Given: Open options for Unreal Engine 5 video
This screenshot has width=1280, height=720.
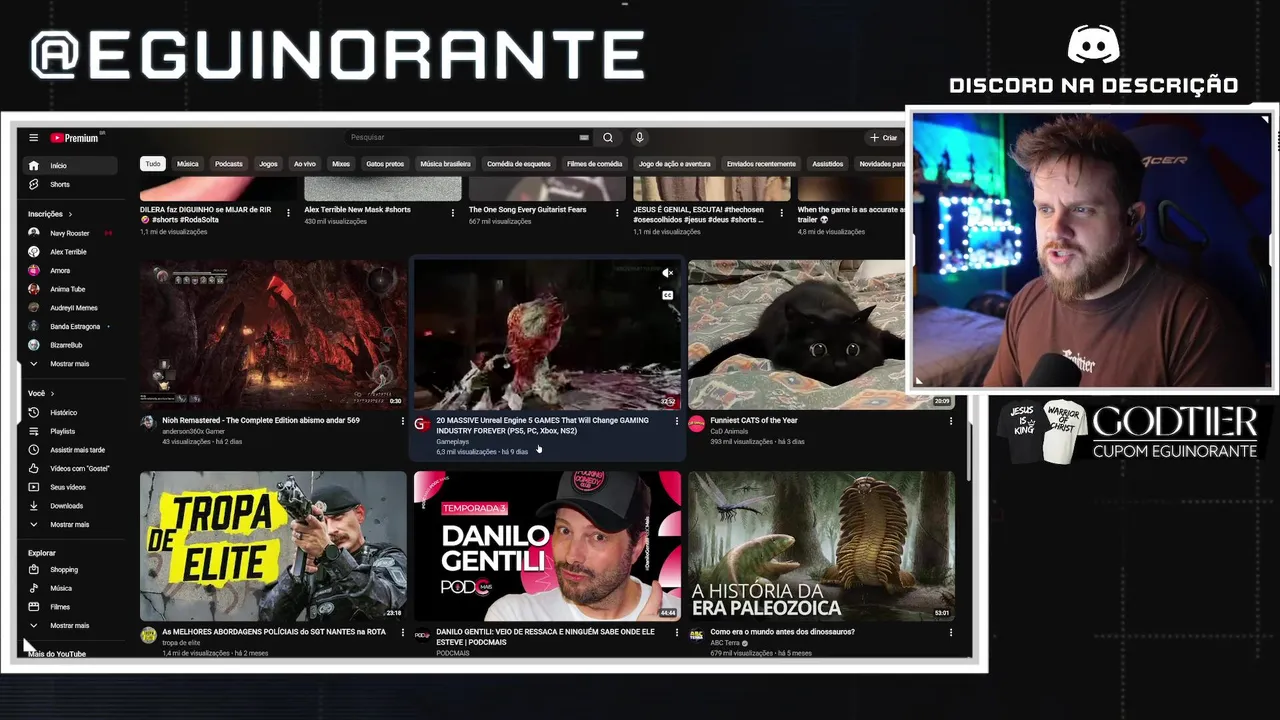Looking at the screenshot, I should (676, 421).
